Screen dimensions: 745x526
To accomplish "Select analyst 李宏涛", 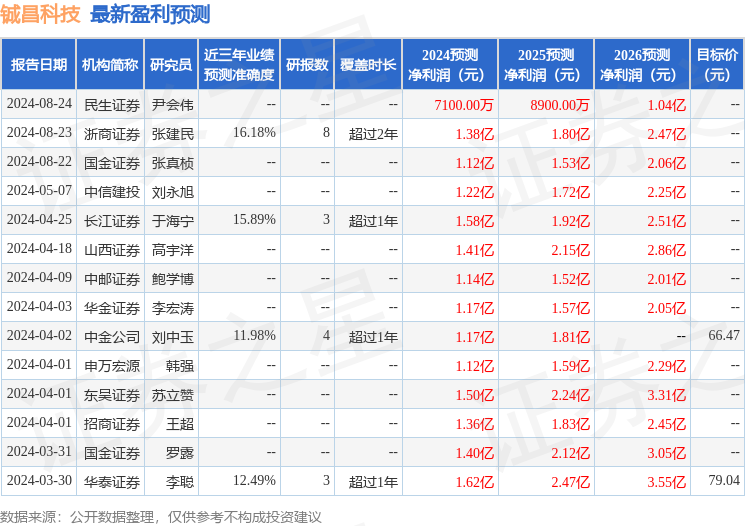I will [172, 307].
